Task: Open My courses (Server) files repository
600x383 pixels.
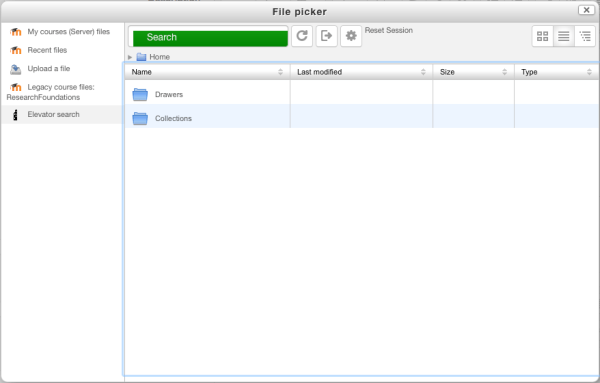Action: coord(62,32)
